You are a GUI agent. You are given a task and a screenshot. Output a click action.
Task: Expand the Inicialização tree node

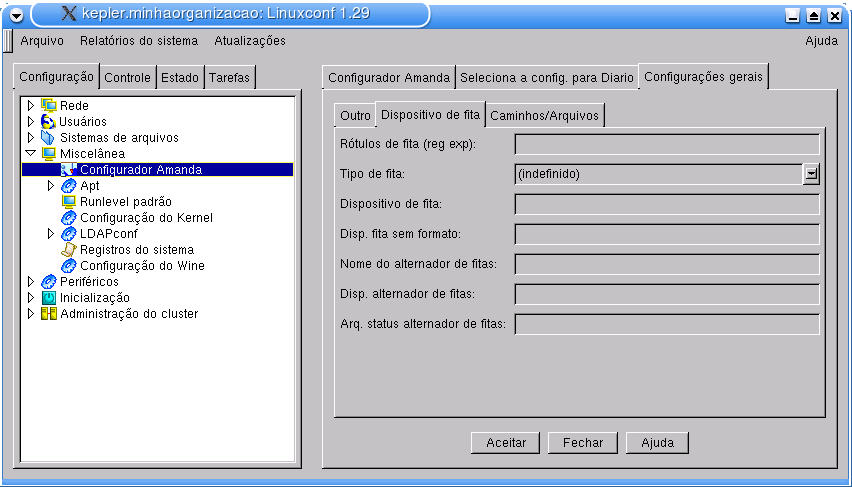[x=30, y=298]
